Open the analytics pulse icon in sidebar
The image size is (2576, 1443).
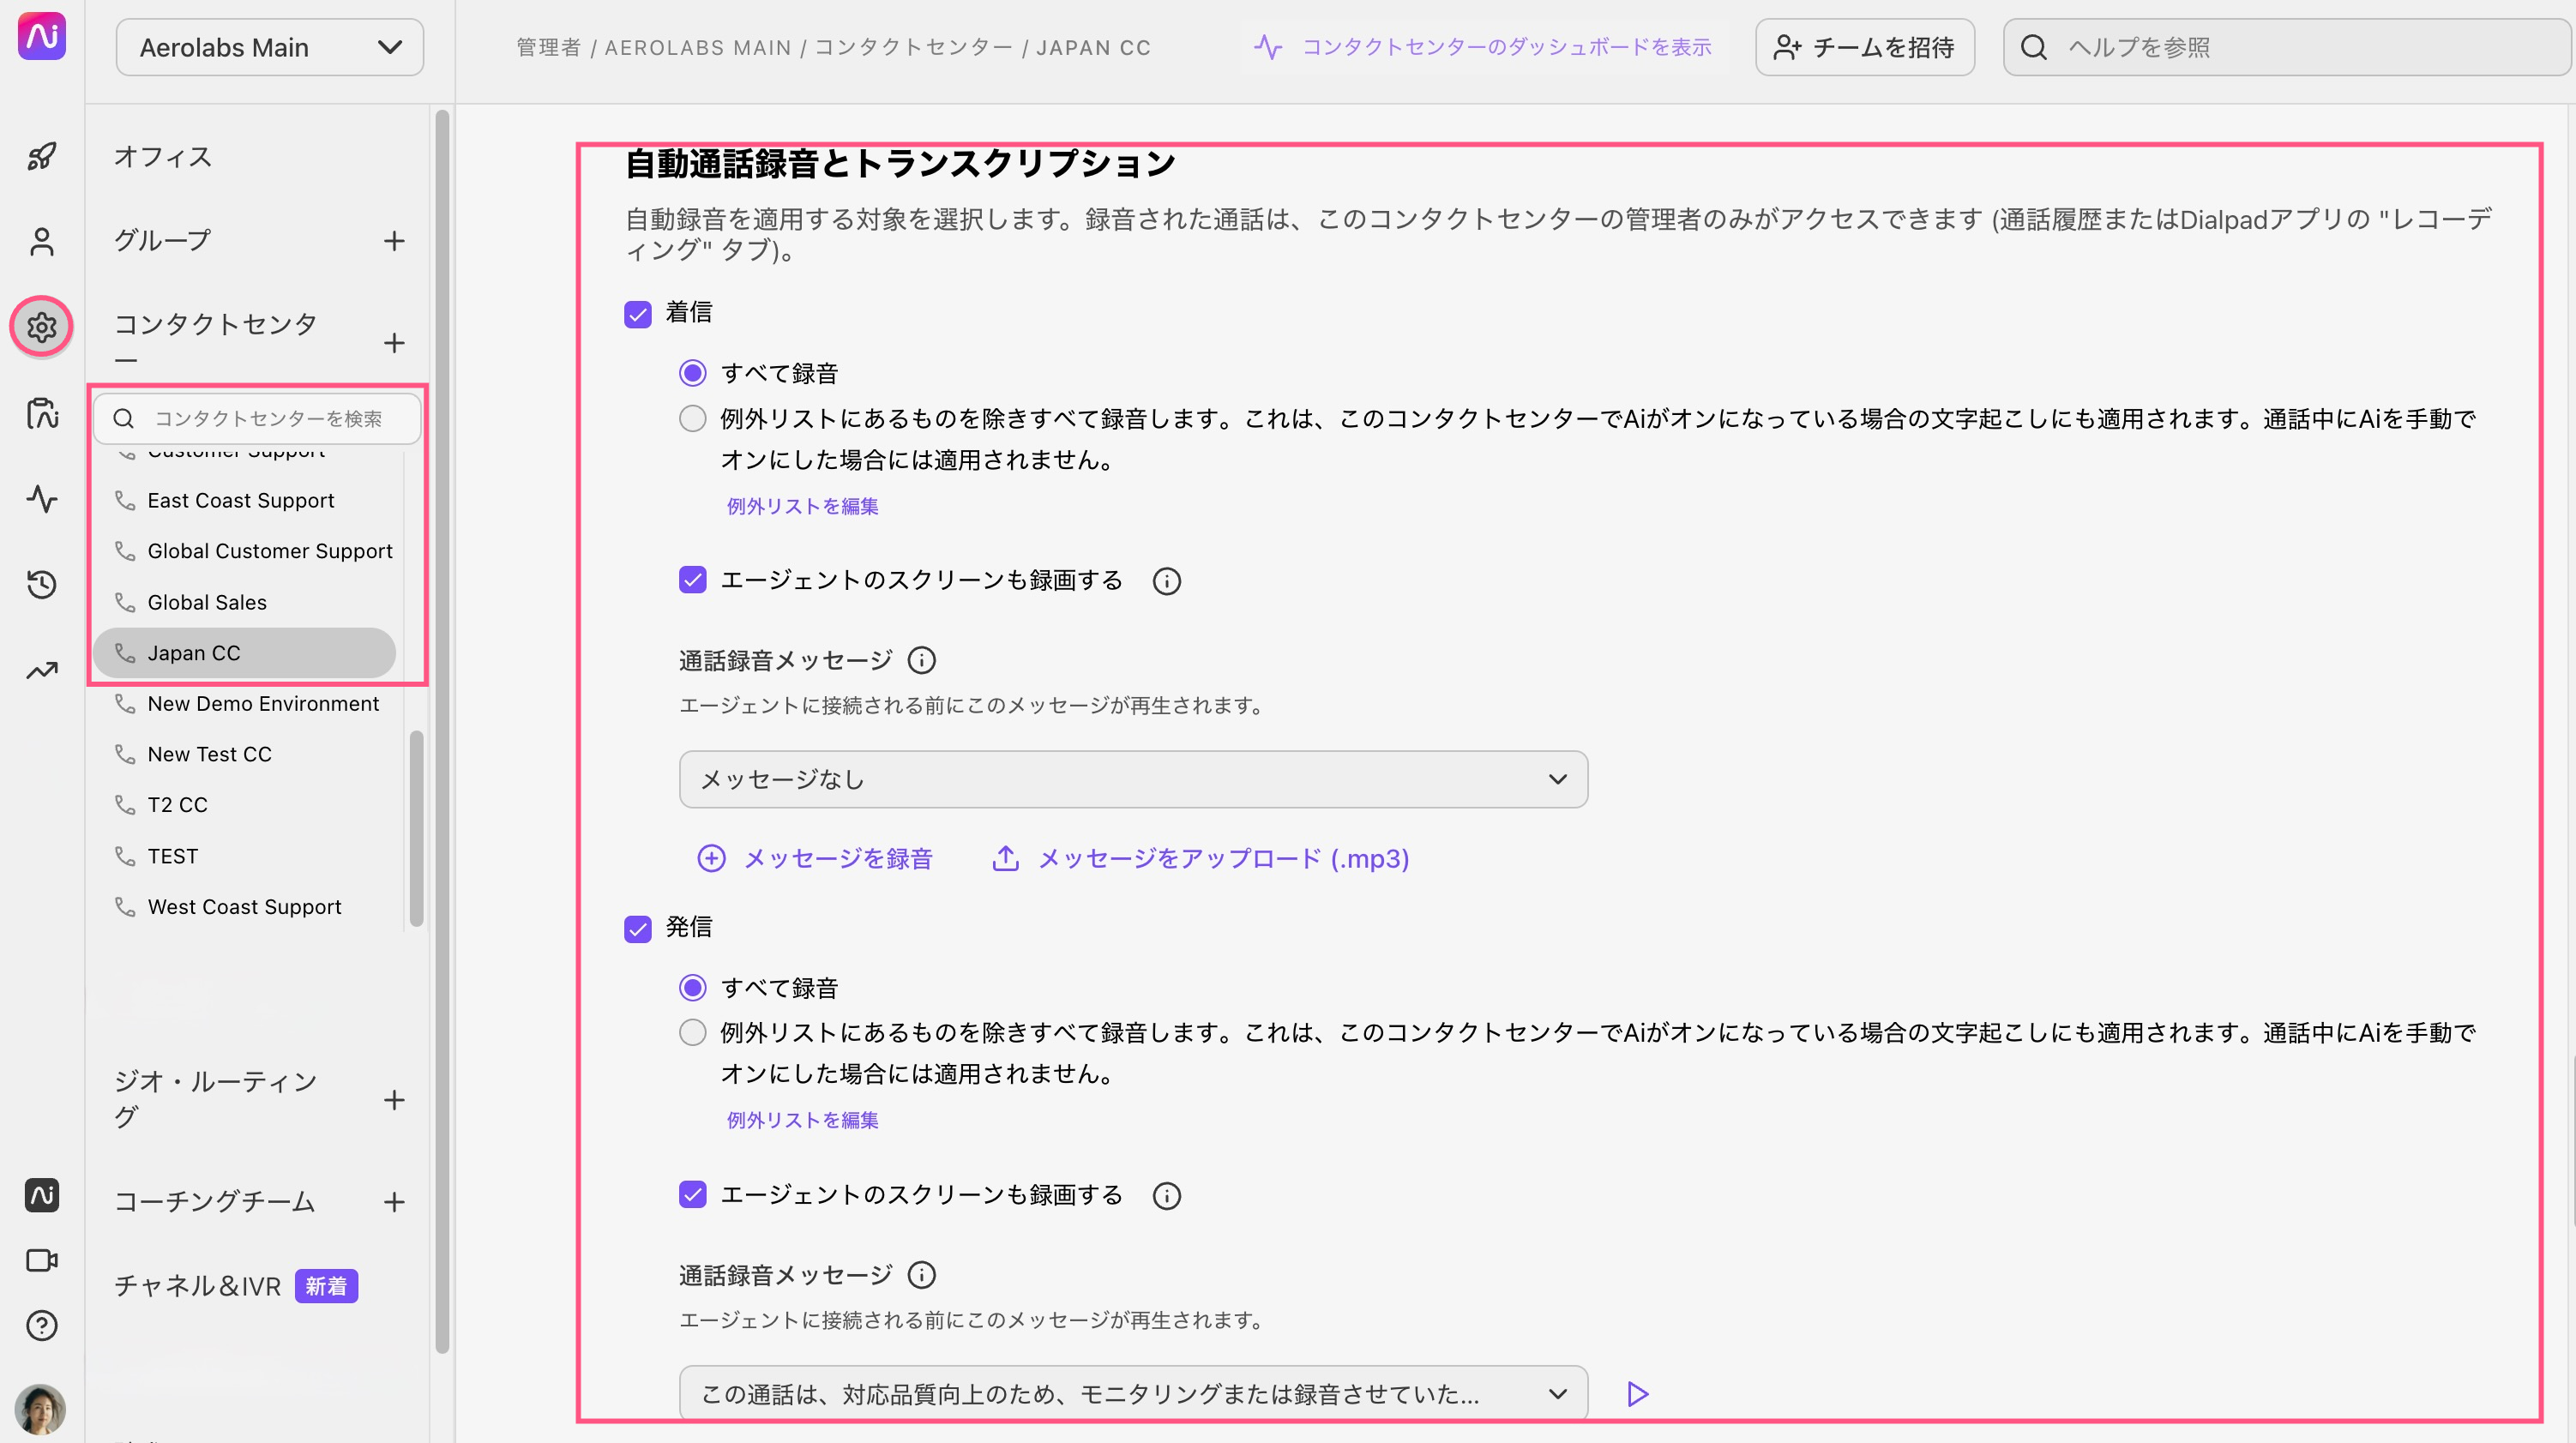click(42, 498)
